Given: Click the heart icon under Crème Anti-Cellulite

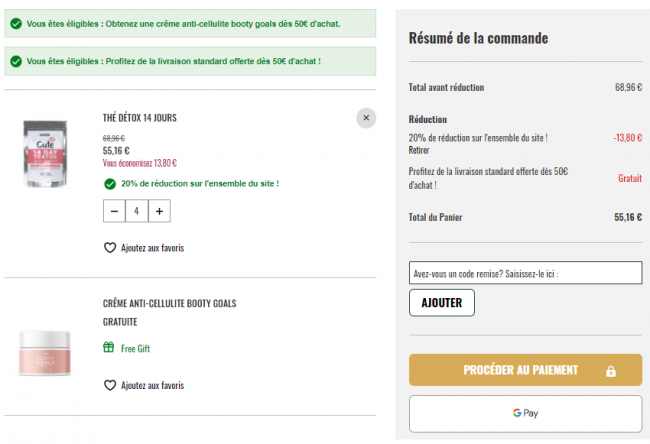Looking at the screenshot, I should pos(110,385).
